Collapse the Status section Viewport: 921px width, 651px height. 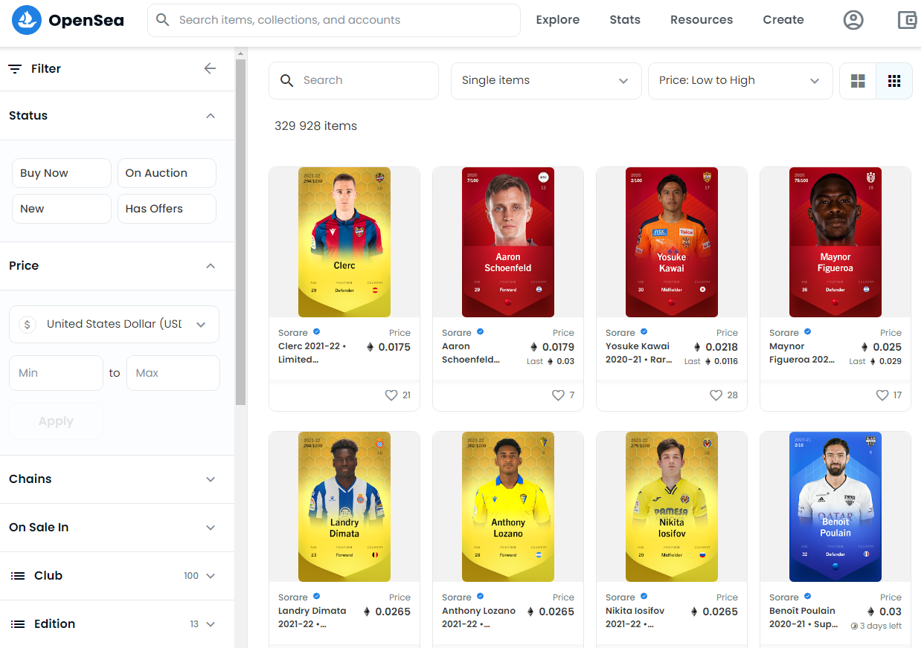pos(210,116)
